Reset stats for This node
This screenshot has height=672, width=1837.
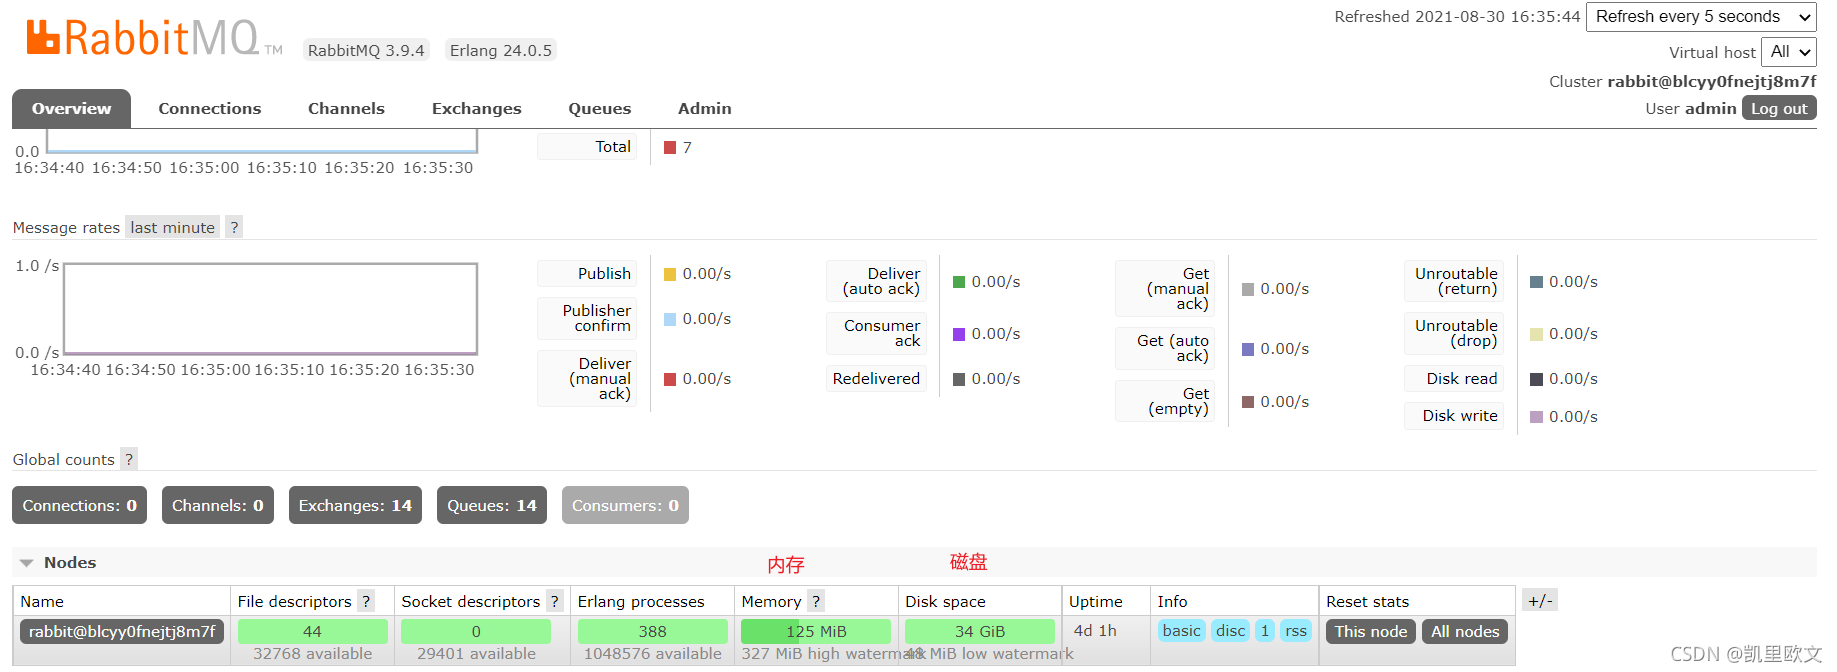coord(1370,631)
